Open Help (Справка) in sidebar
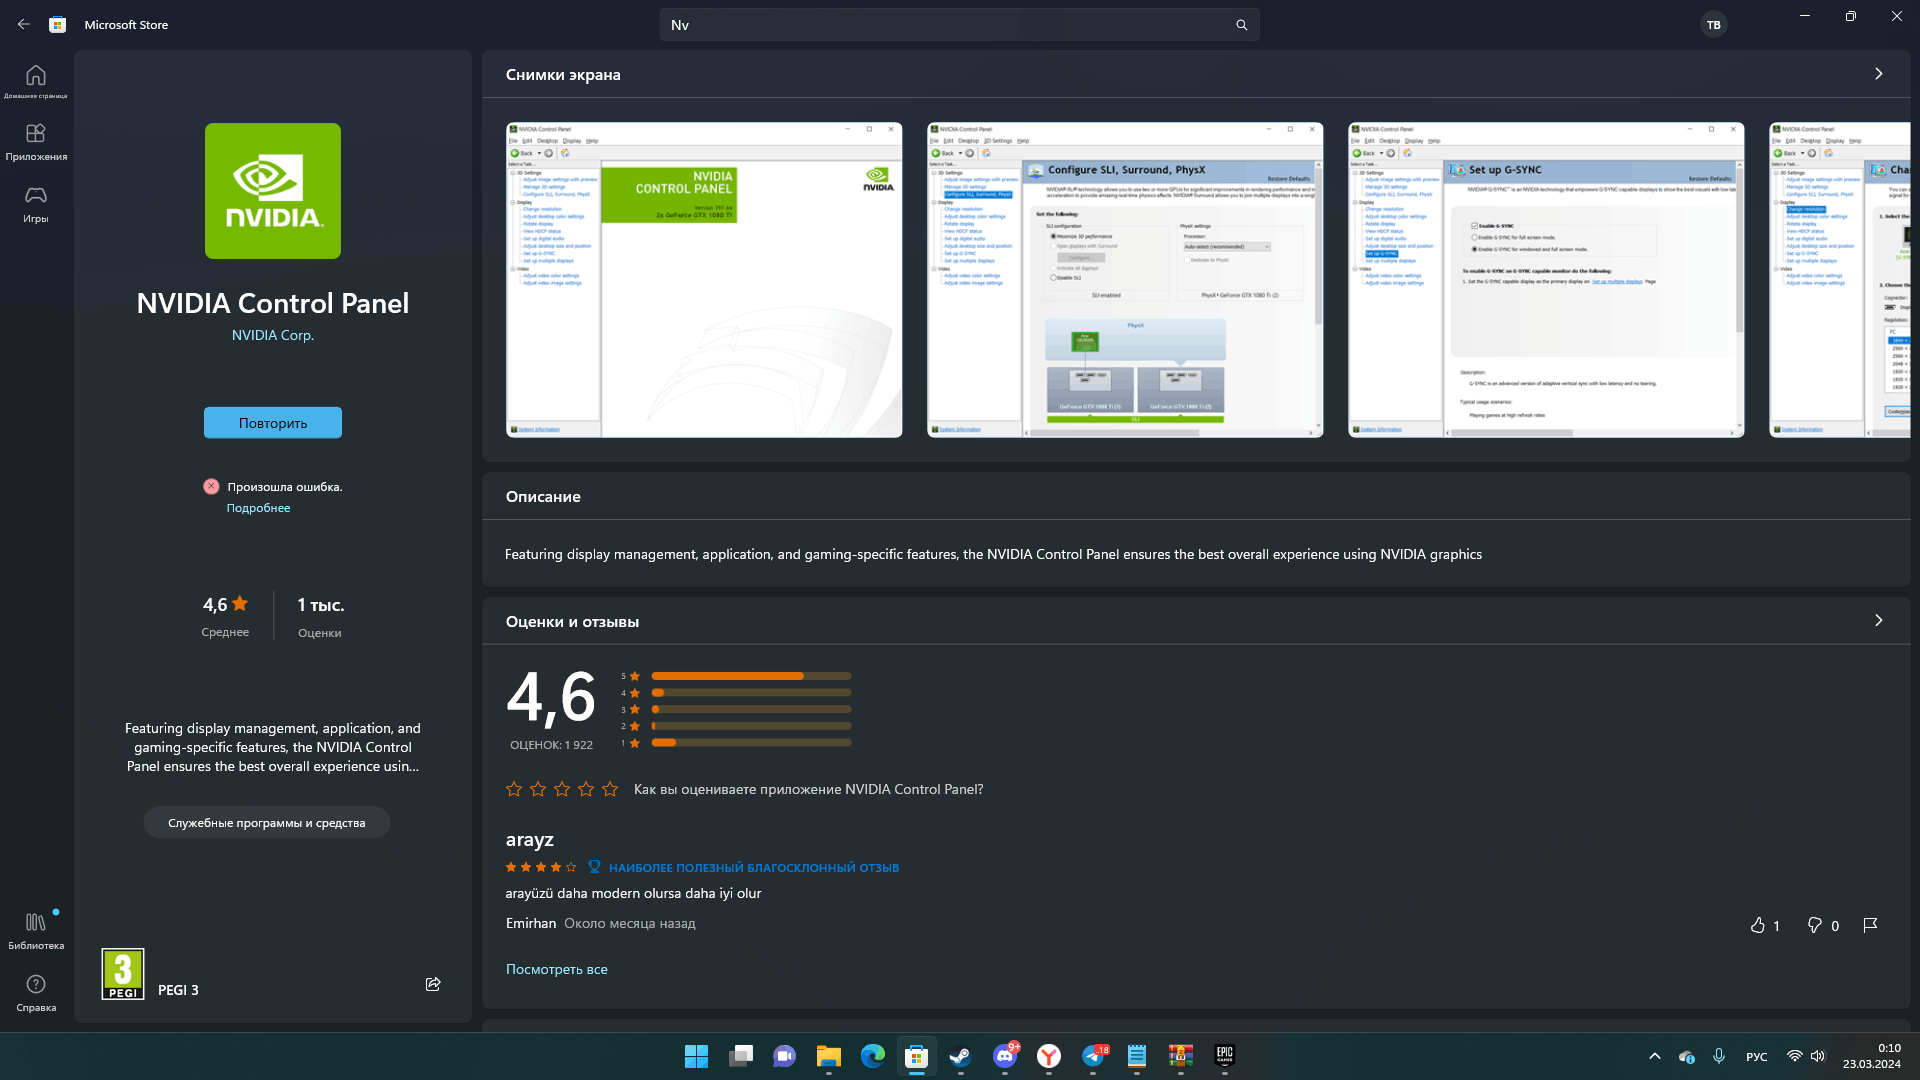This screenshot has height=1080, width=1920. pyautogui.click(x=36, y=992)
